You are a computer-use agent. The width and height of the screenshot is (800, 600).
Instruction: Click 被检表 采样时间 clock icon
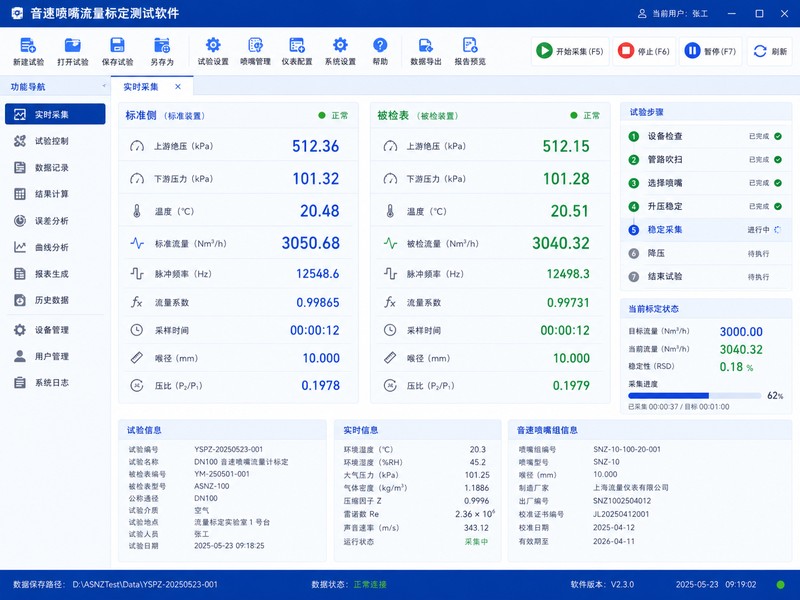pos(390,330)
